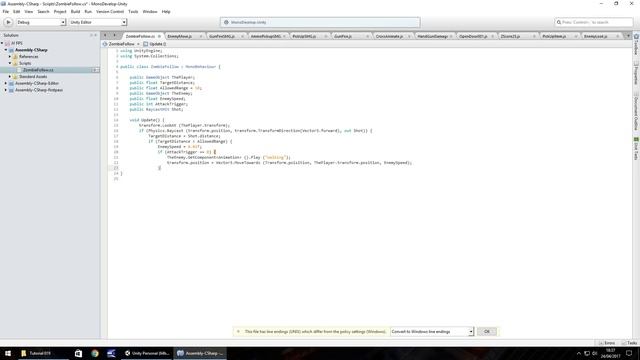
Task: Collapse the Assembly-CSharp project node
Action: point(6,50)
